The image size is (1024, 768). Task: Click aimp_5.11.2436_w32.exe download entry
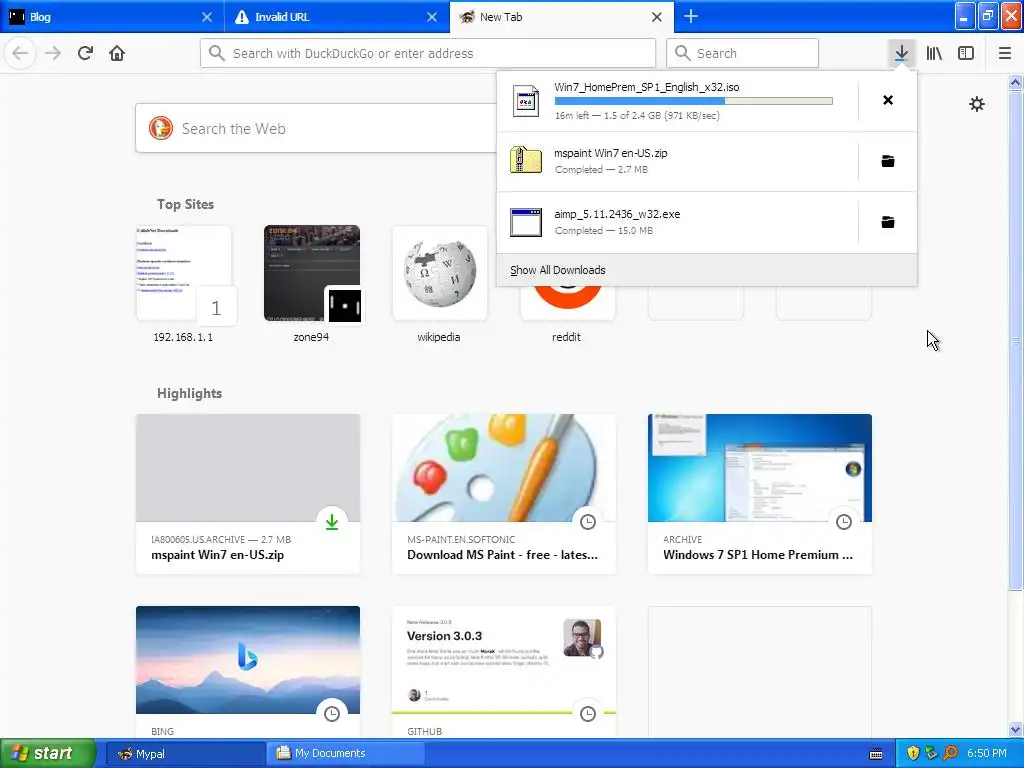tap(677, 222)
